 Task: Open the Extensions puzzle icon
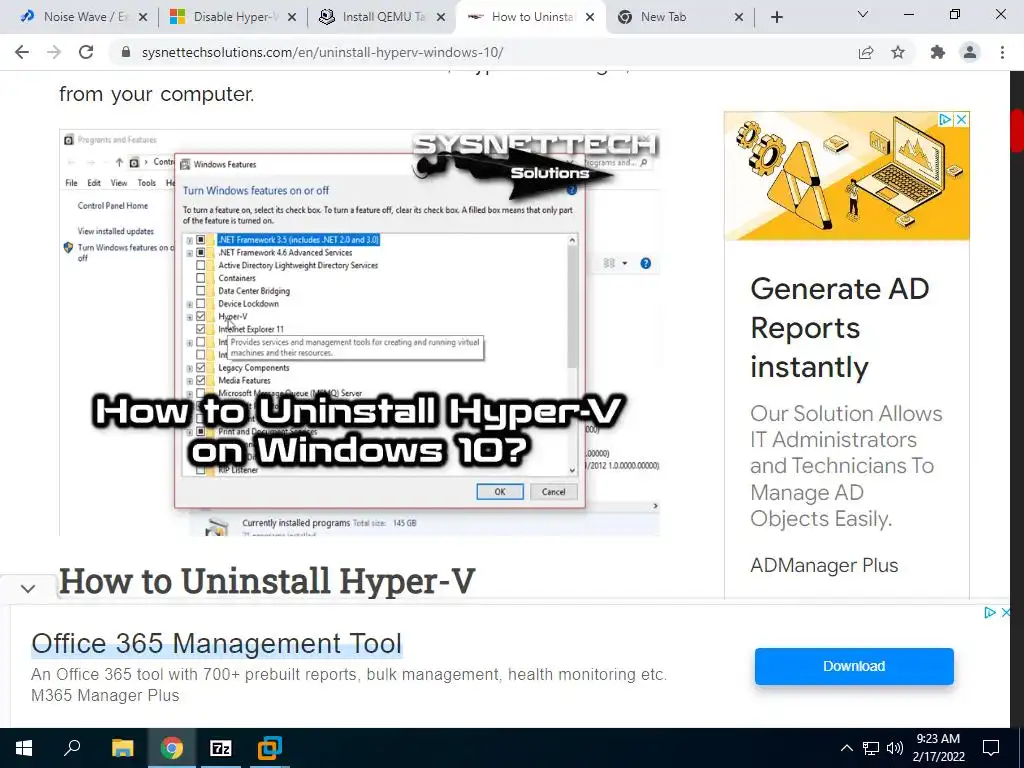[938, 52]
